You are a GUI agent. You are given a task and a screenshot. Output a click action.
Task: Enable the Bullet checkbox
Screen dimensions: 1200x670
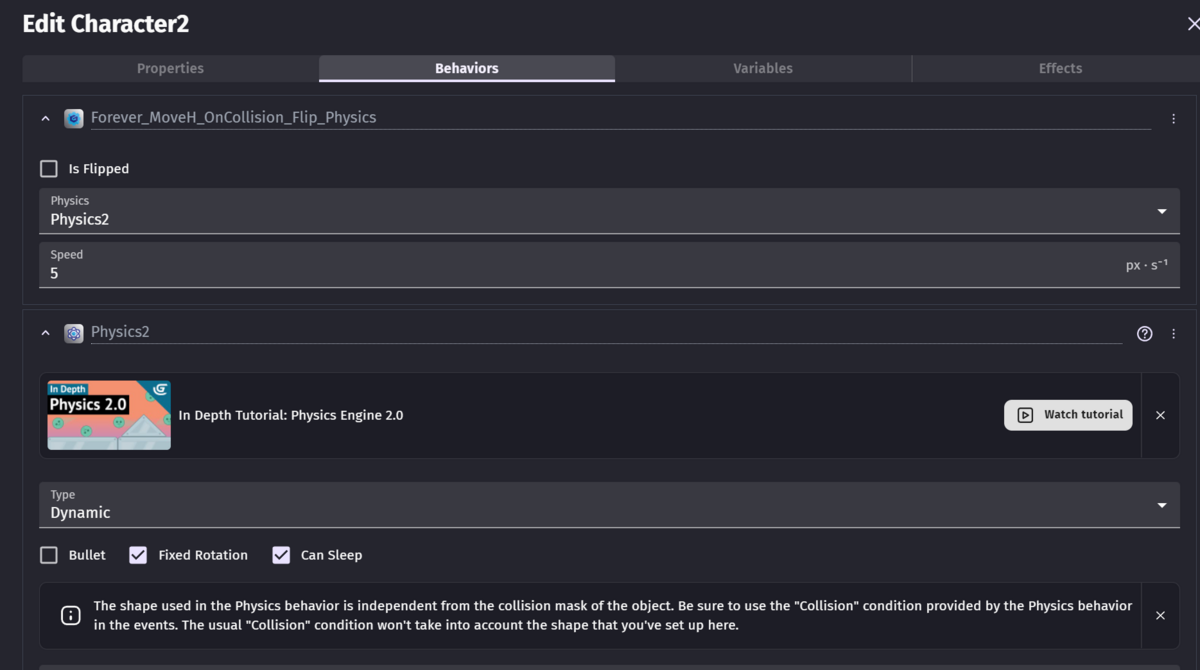[x=49, y=555]
